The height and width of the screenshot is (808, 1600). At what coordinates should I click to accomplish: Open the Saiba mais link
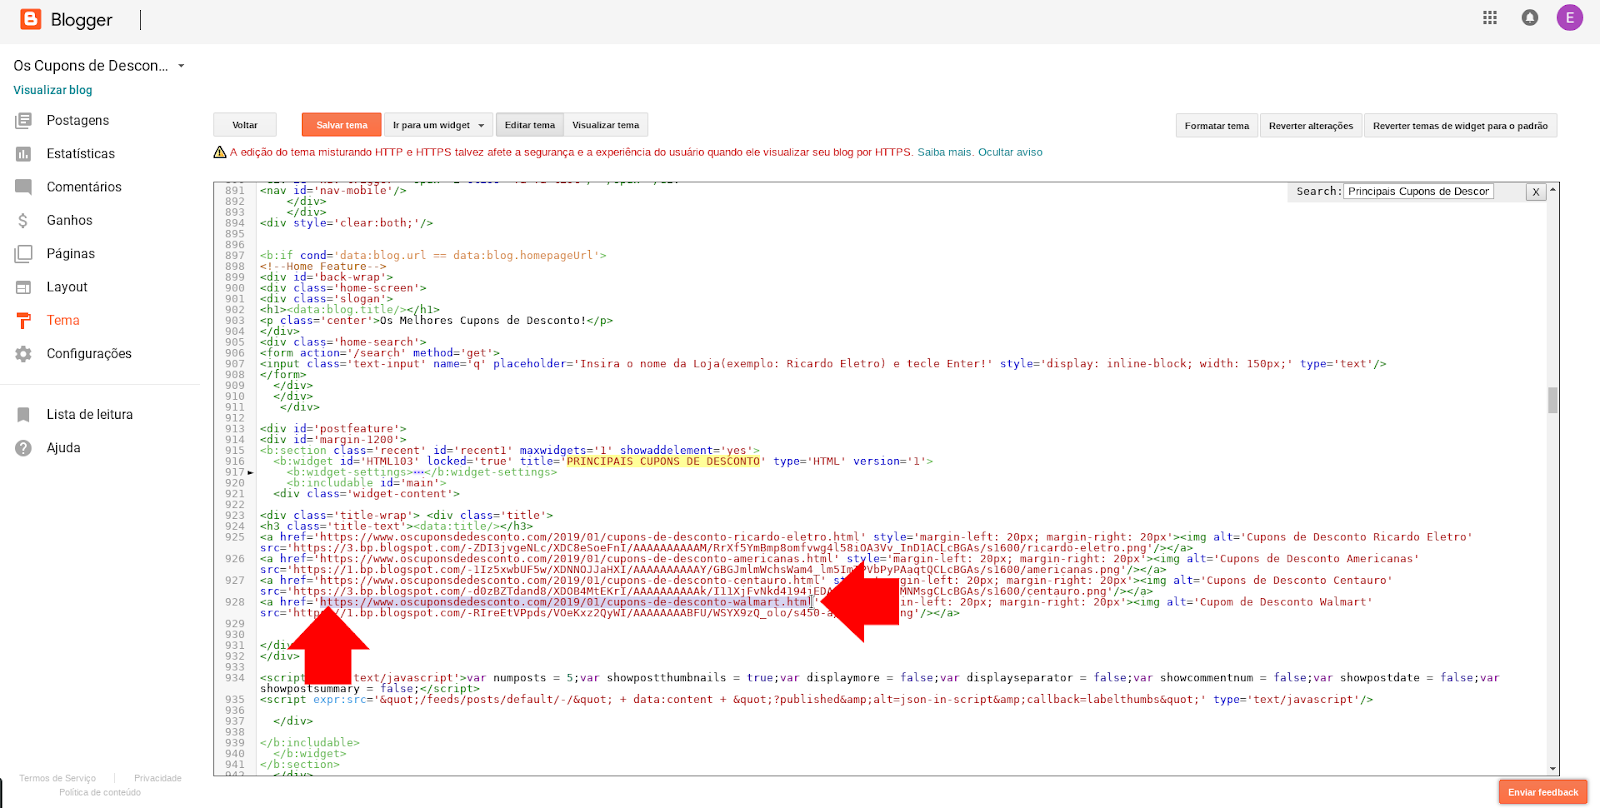pyautogui.click(x=945, y=152)
